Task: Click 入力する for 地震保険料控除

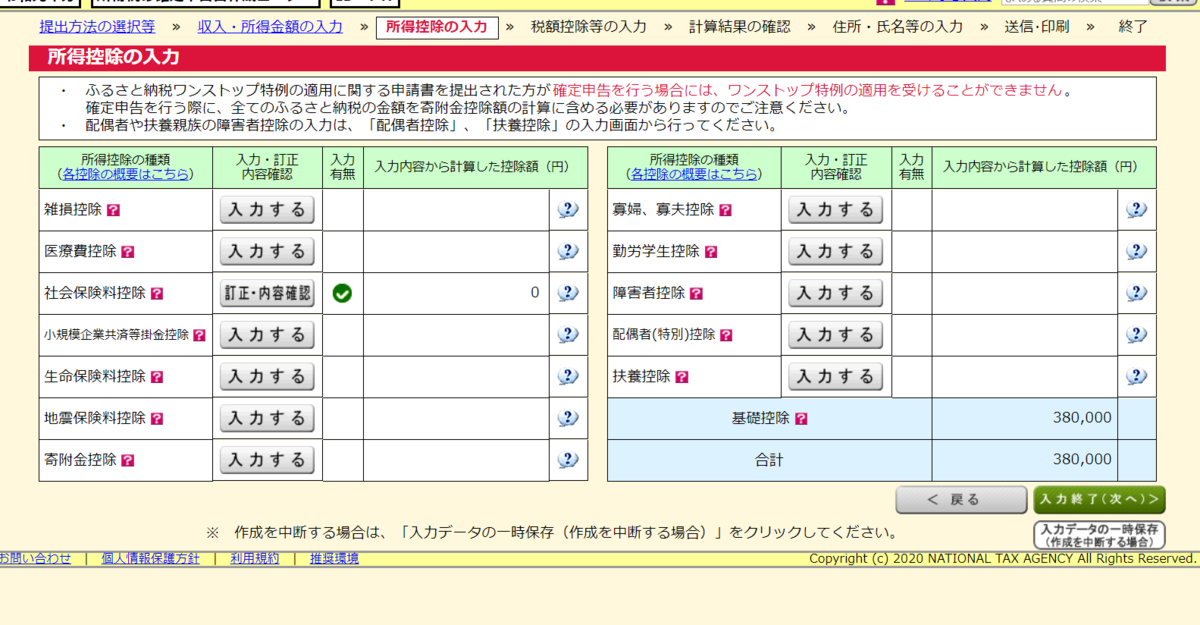Action: [x=267, y=418]
